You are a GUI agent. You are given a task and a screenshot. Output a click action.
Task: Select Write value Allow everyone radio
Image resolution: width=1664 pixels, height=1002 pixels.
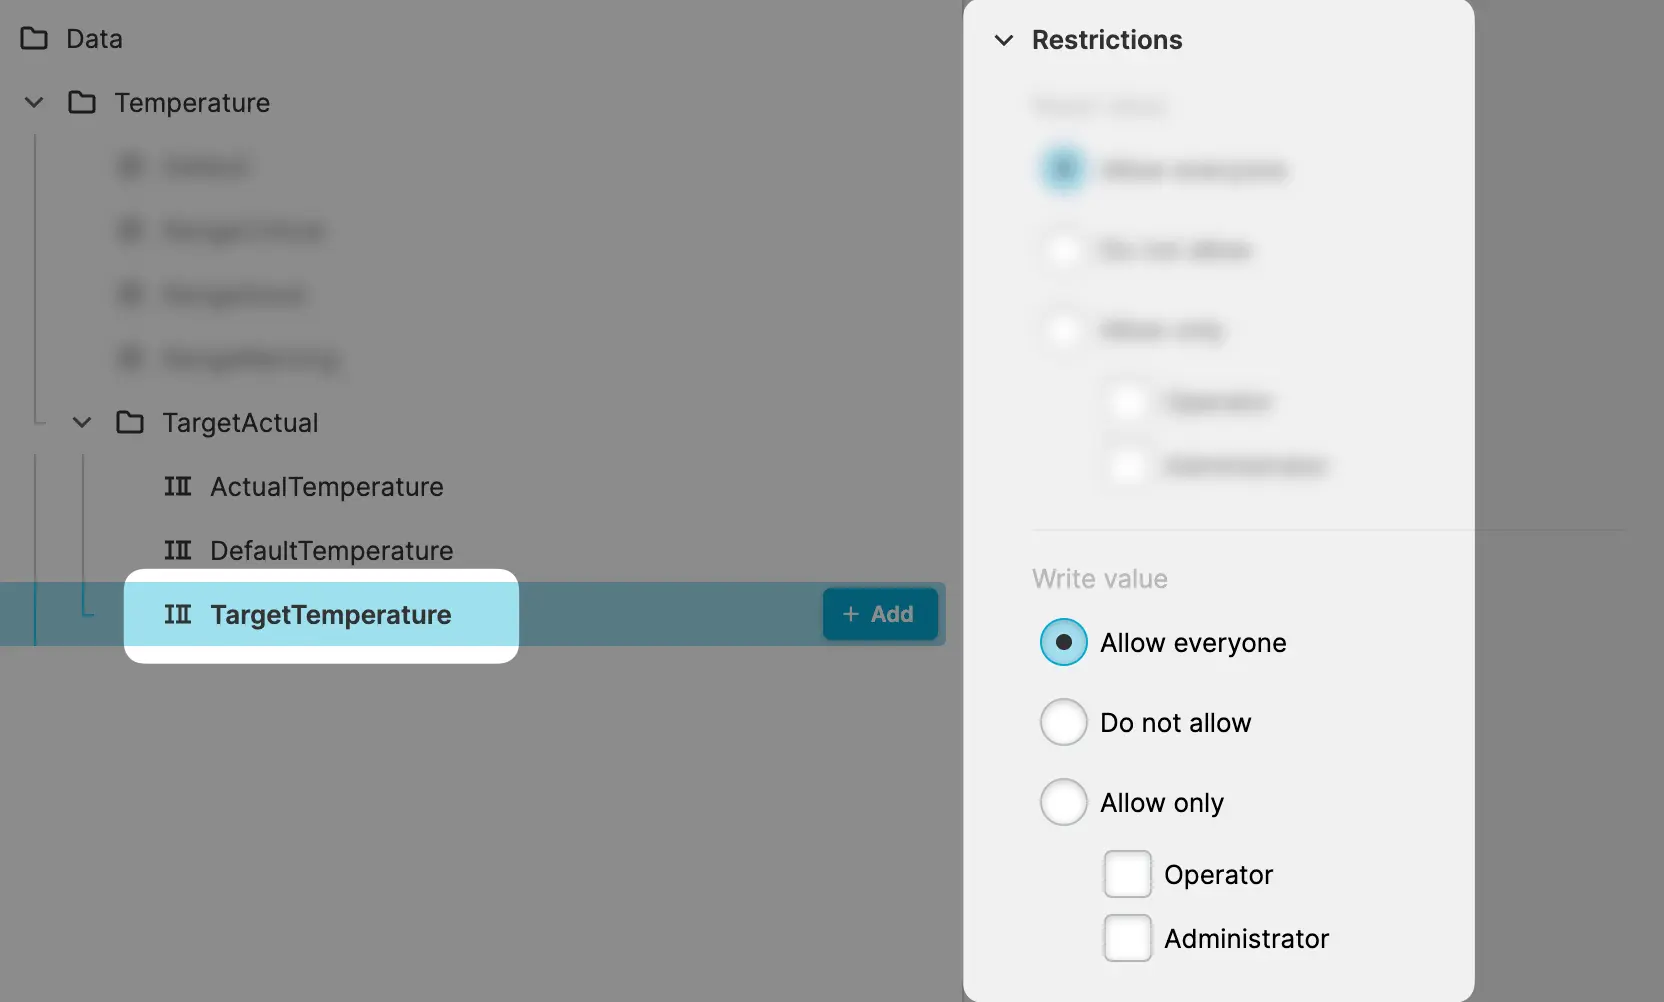coord(1063,642)
